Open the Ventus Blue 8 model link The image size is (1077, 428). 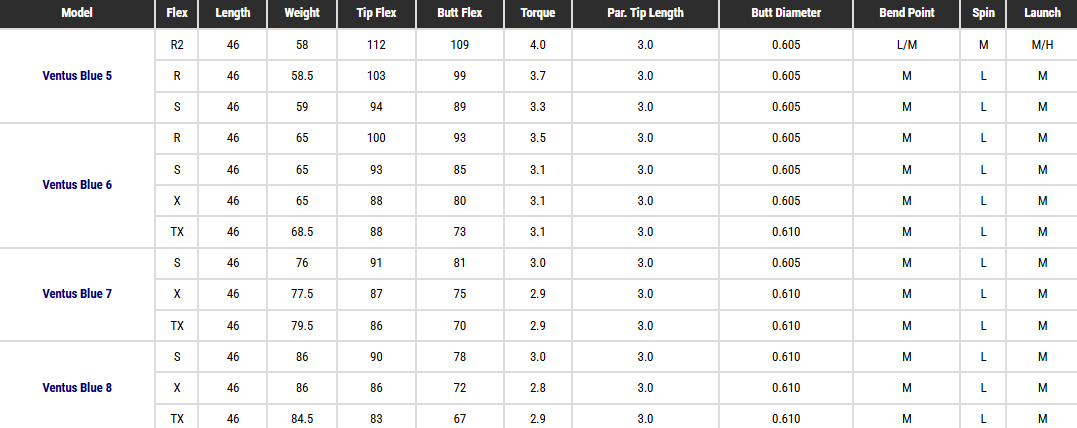point(77,388)
